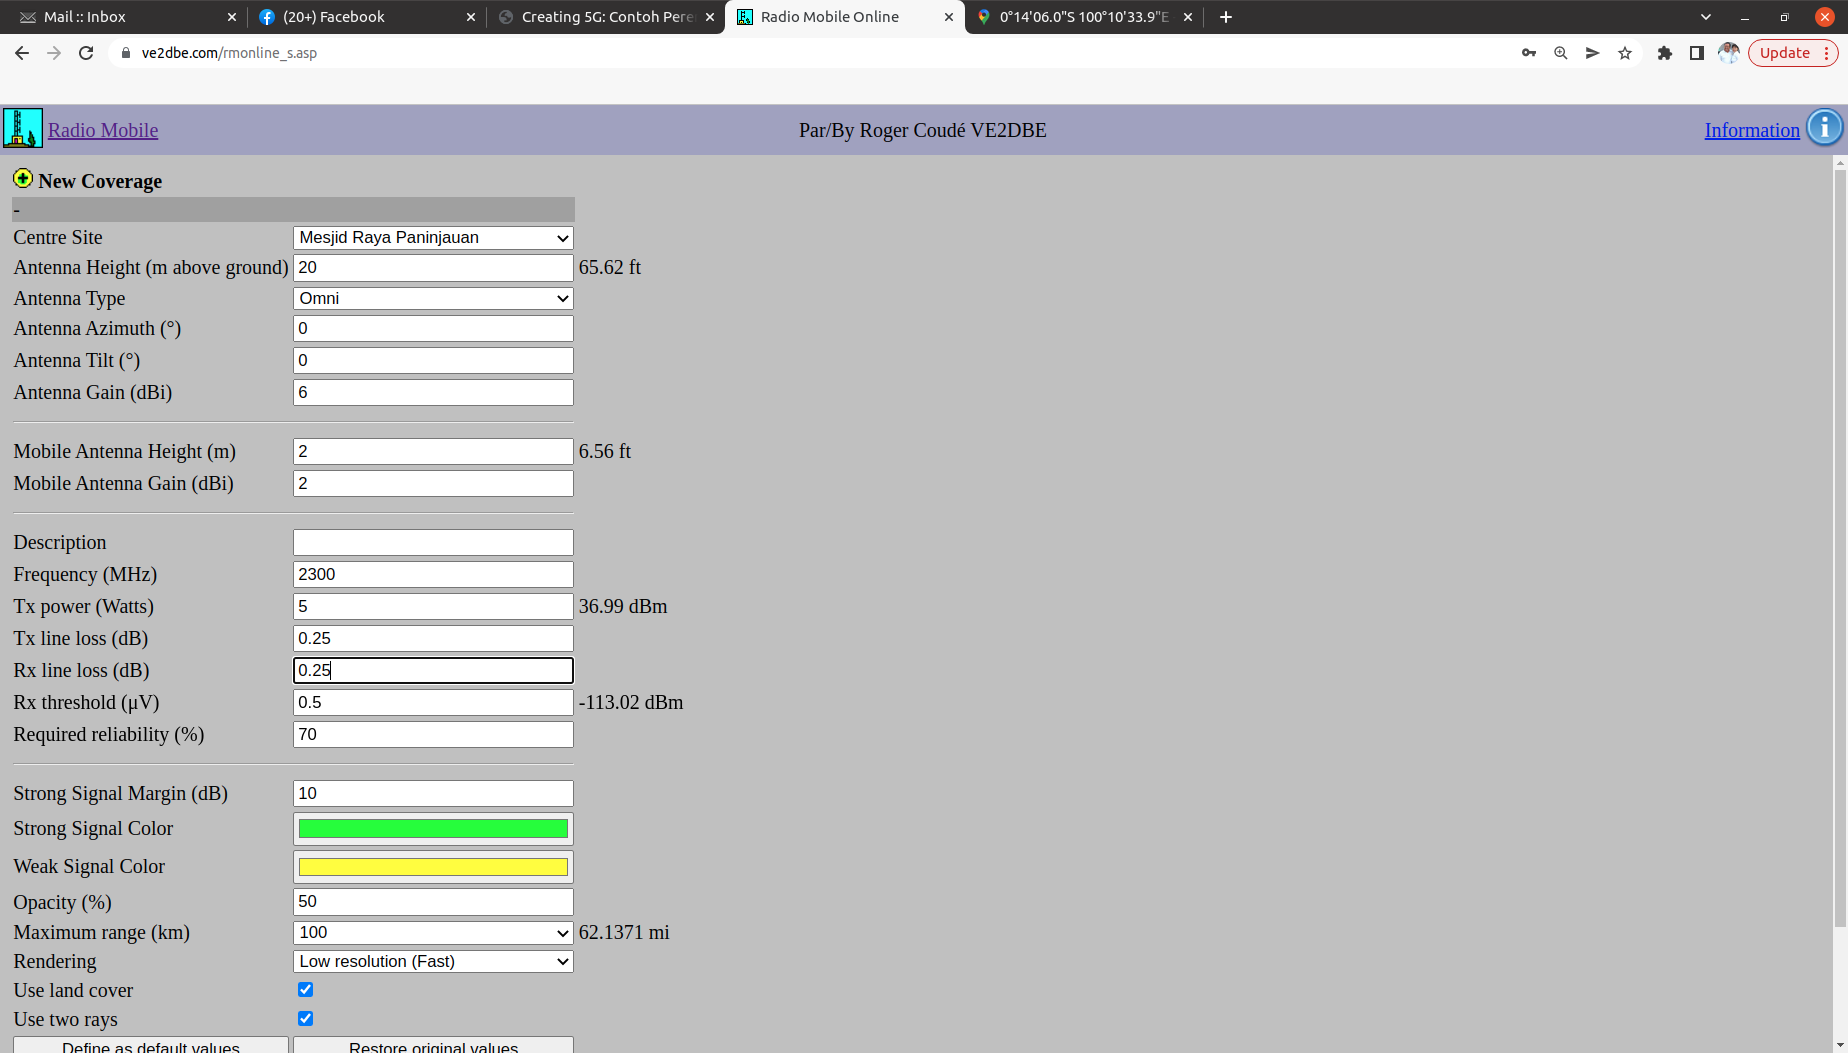Open the Centre Site dropdown

[x=433, y=237]
